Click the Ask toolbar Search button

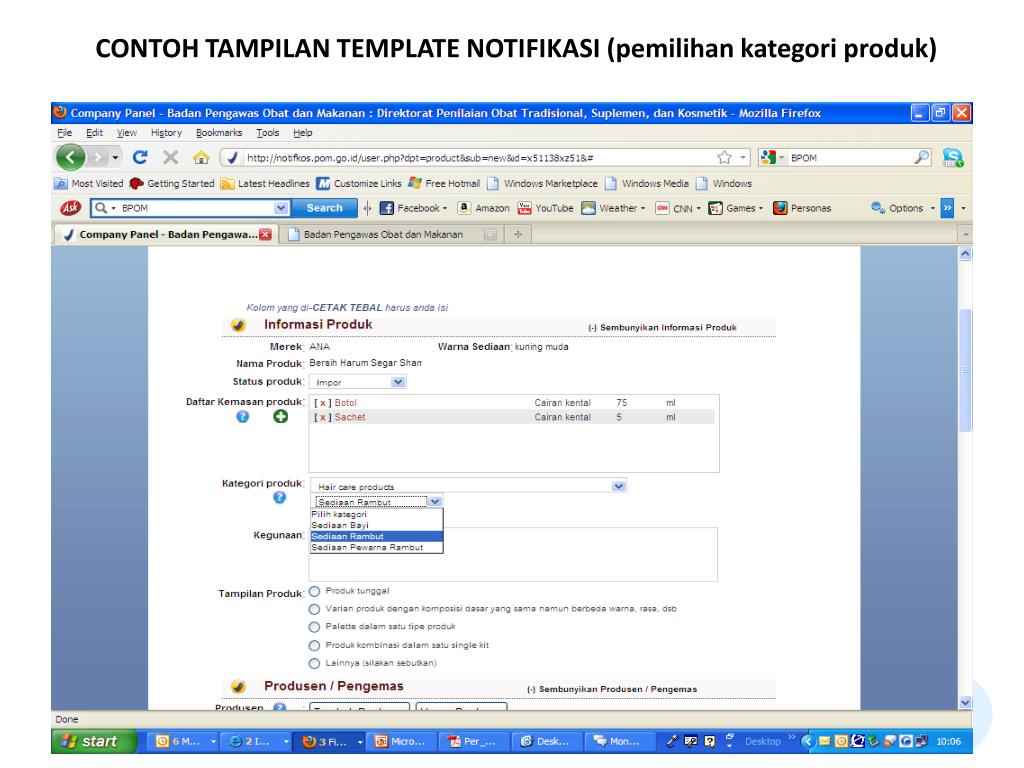point(325,208)
